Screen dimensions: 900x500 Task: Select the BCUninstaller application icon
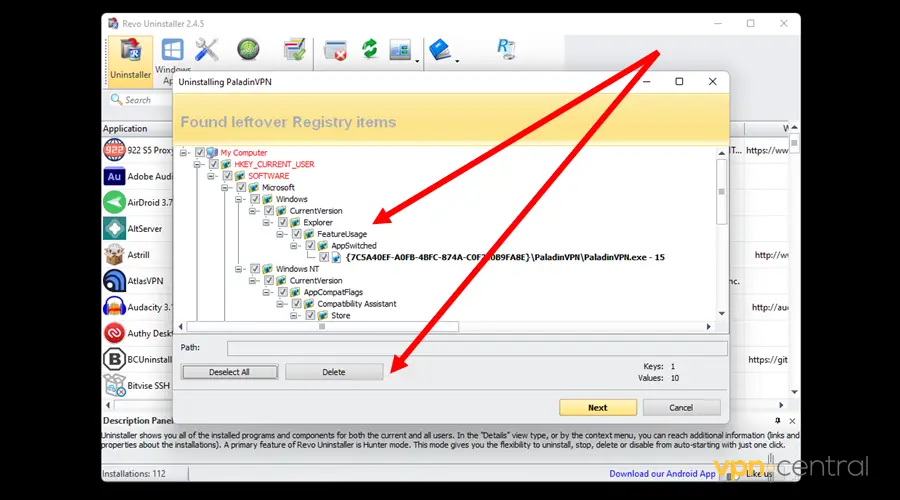(114, 359)
